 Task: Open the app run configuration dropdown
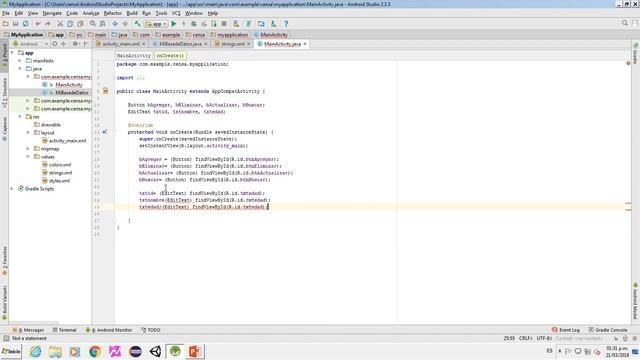(156, 24)
